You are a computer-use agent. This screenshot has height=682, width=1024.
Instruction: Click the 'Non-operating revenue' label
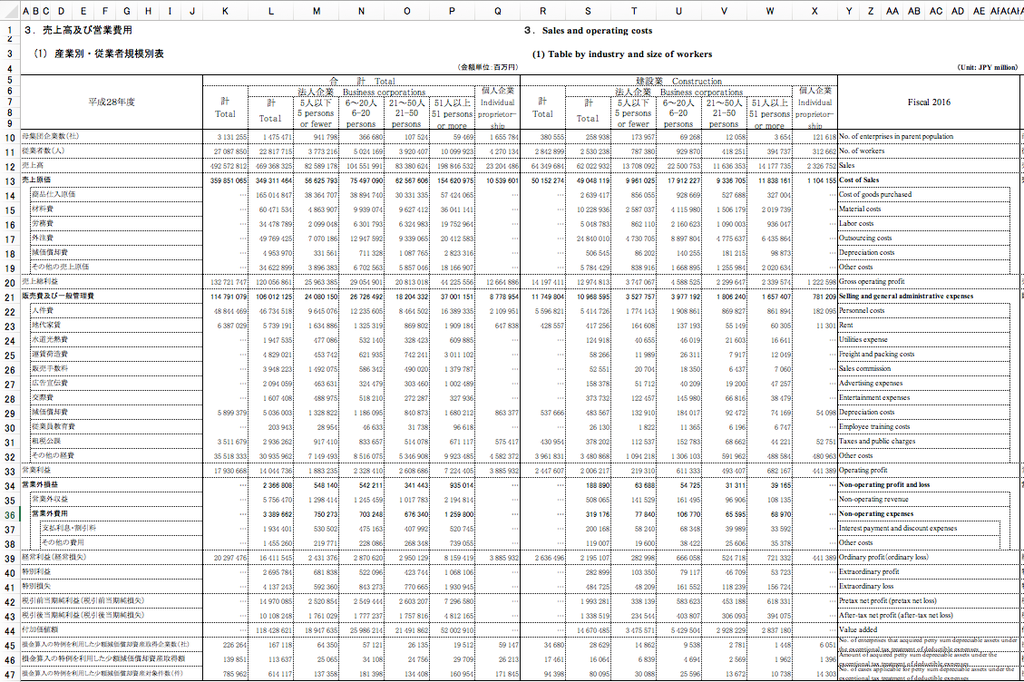pyautogui.click(x=872, y=499)
